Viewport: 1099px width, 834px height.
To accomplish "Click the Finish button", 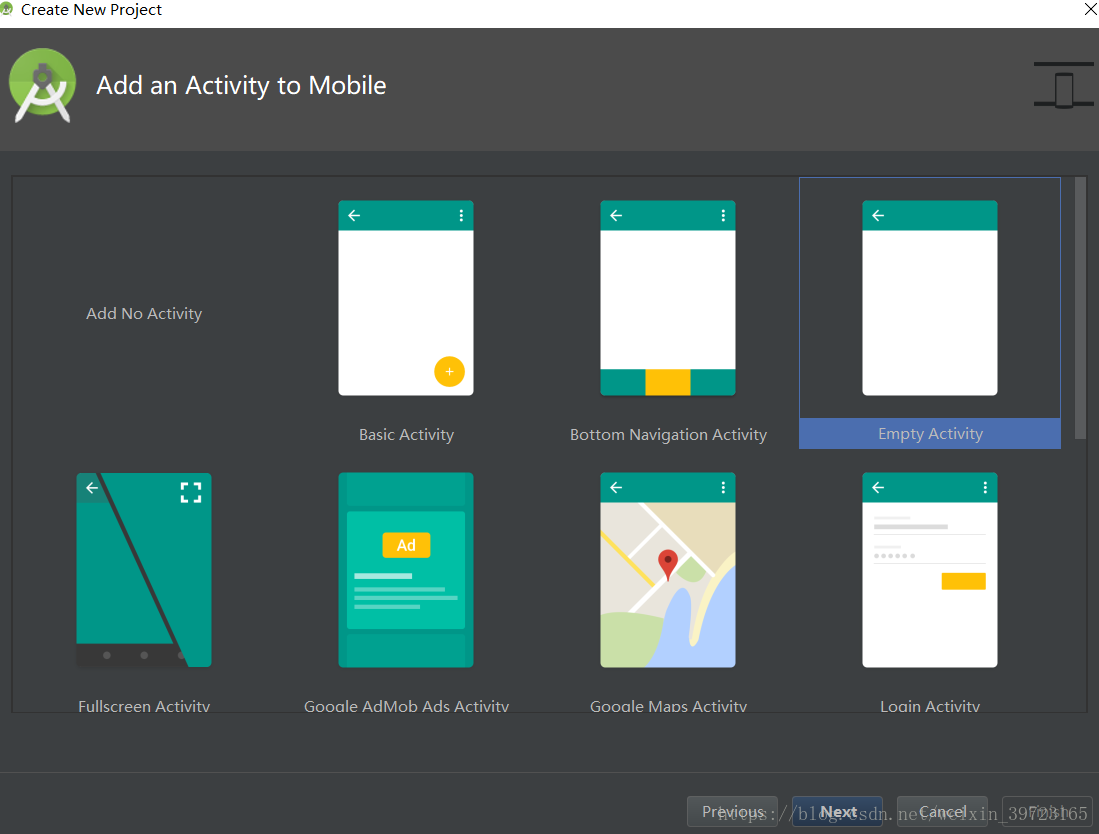I will pos(1048,812).
